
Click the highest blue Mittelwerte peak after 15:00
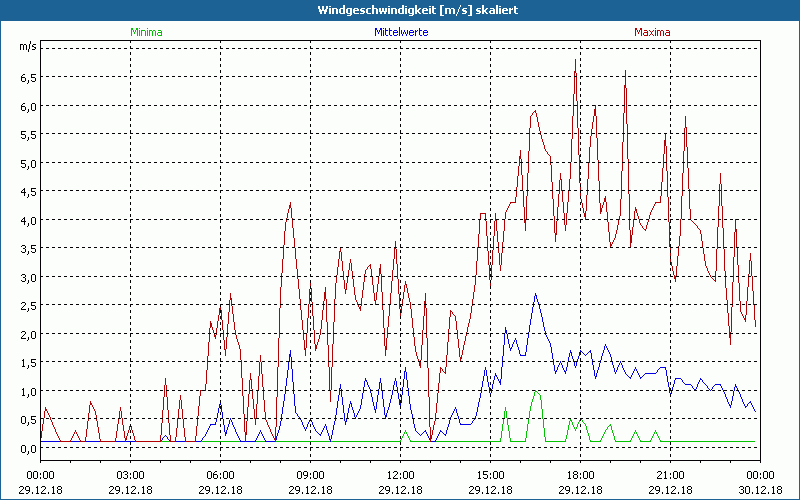(536, 294)
